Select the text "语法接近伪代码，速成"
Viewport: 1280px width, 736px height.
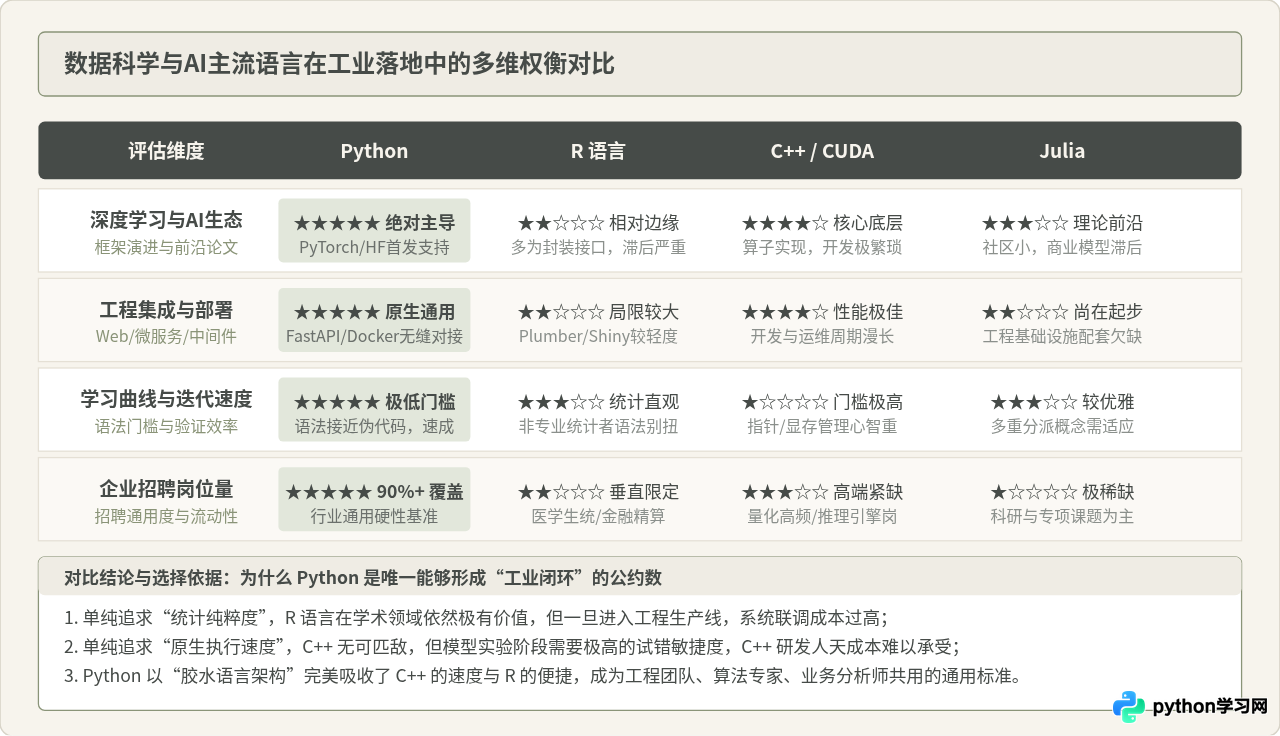(x=374, y=427)
